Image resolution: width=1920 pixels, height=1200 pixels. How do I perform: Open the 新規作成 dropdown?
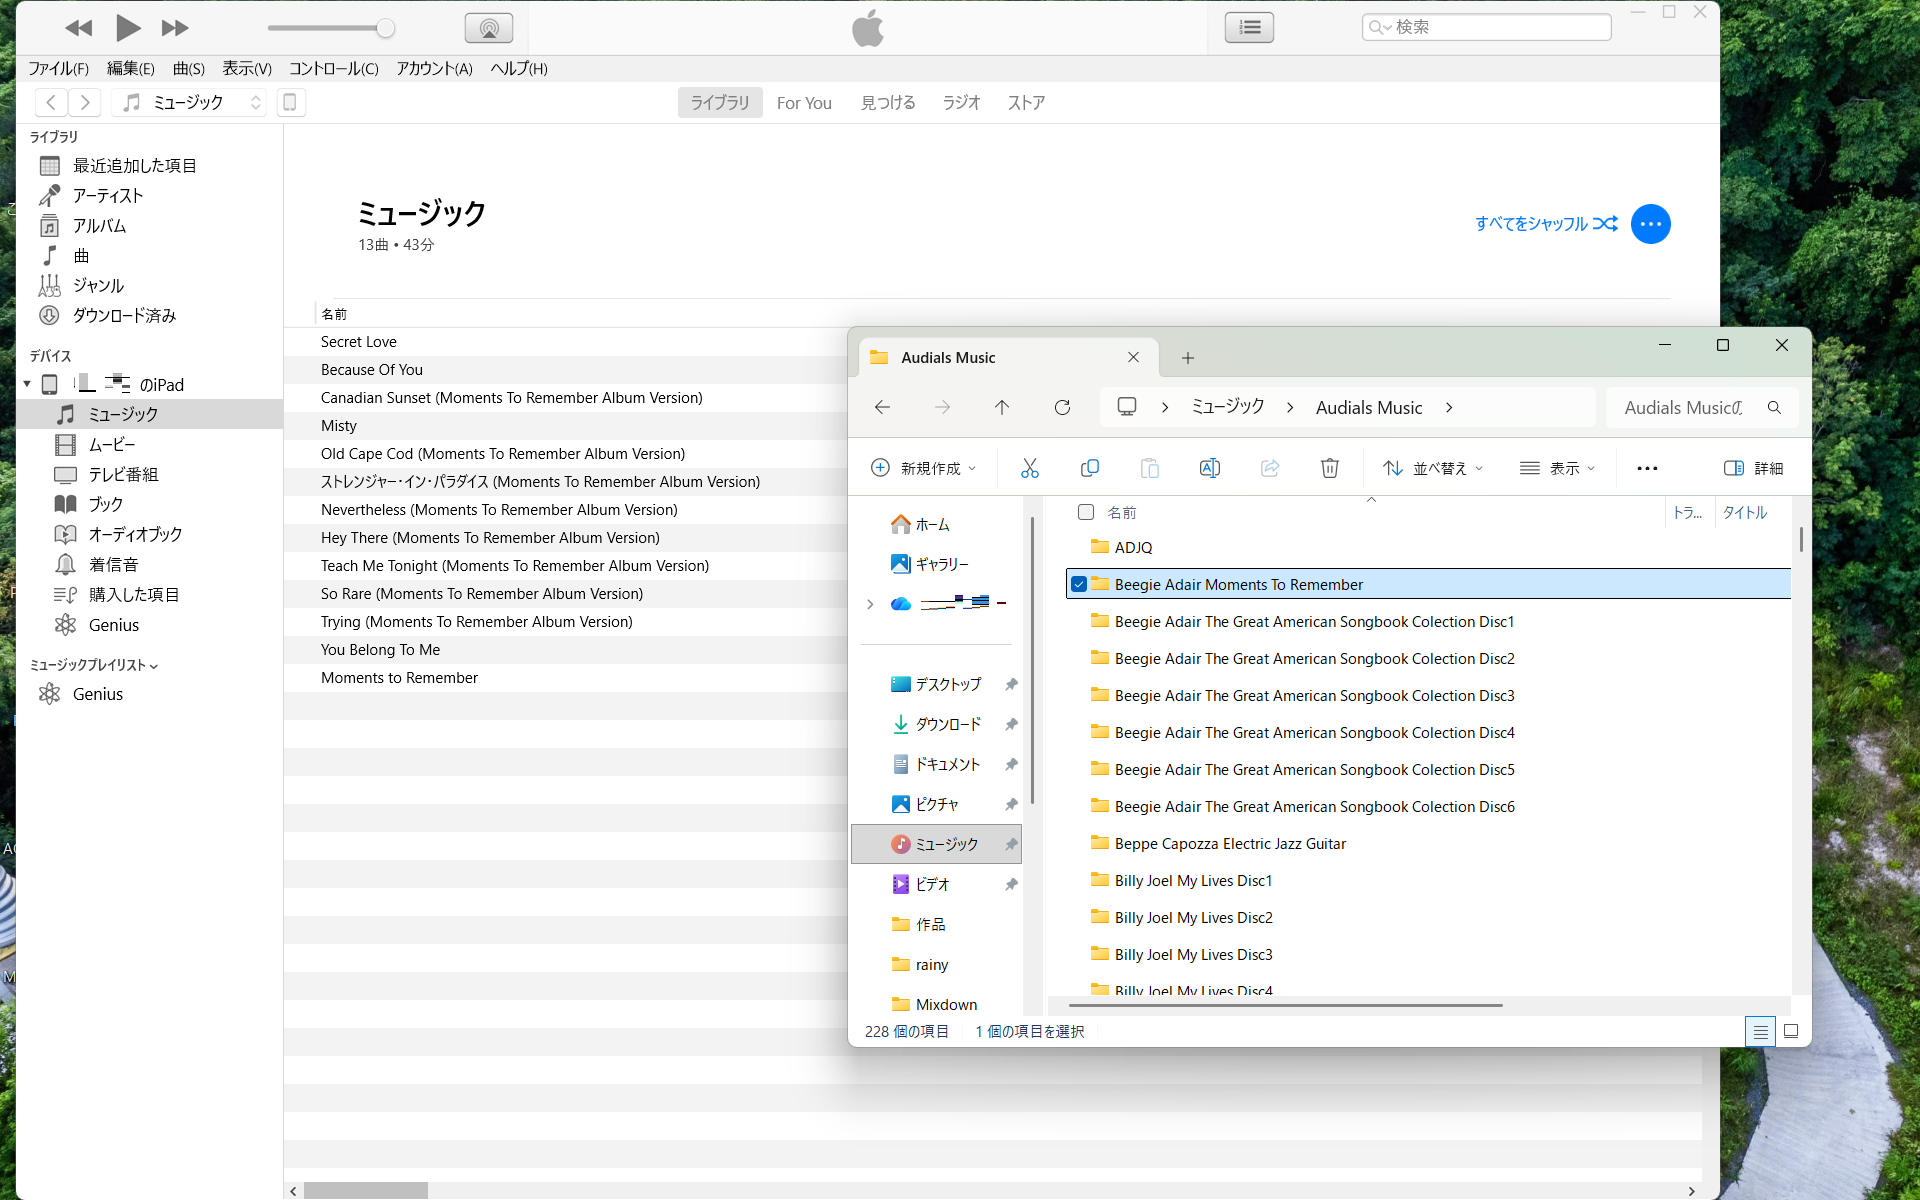pos(924,468)
